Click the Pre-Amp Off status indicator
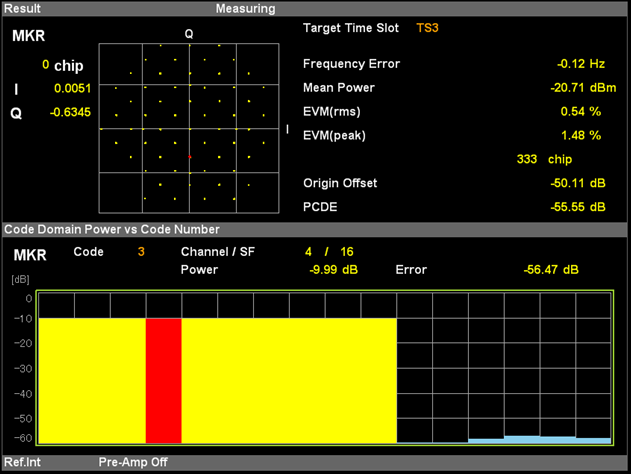 [133, 463]
